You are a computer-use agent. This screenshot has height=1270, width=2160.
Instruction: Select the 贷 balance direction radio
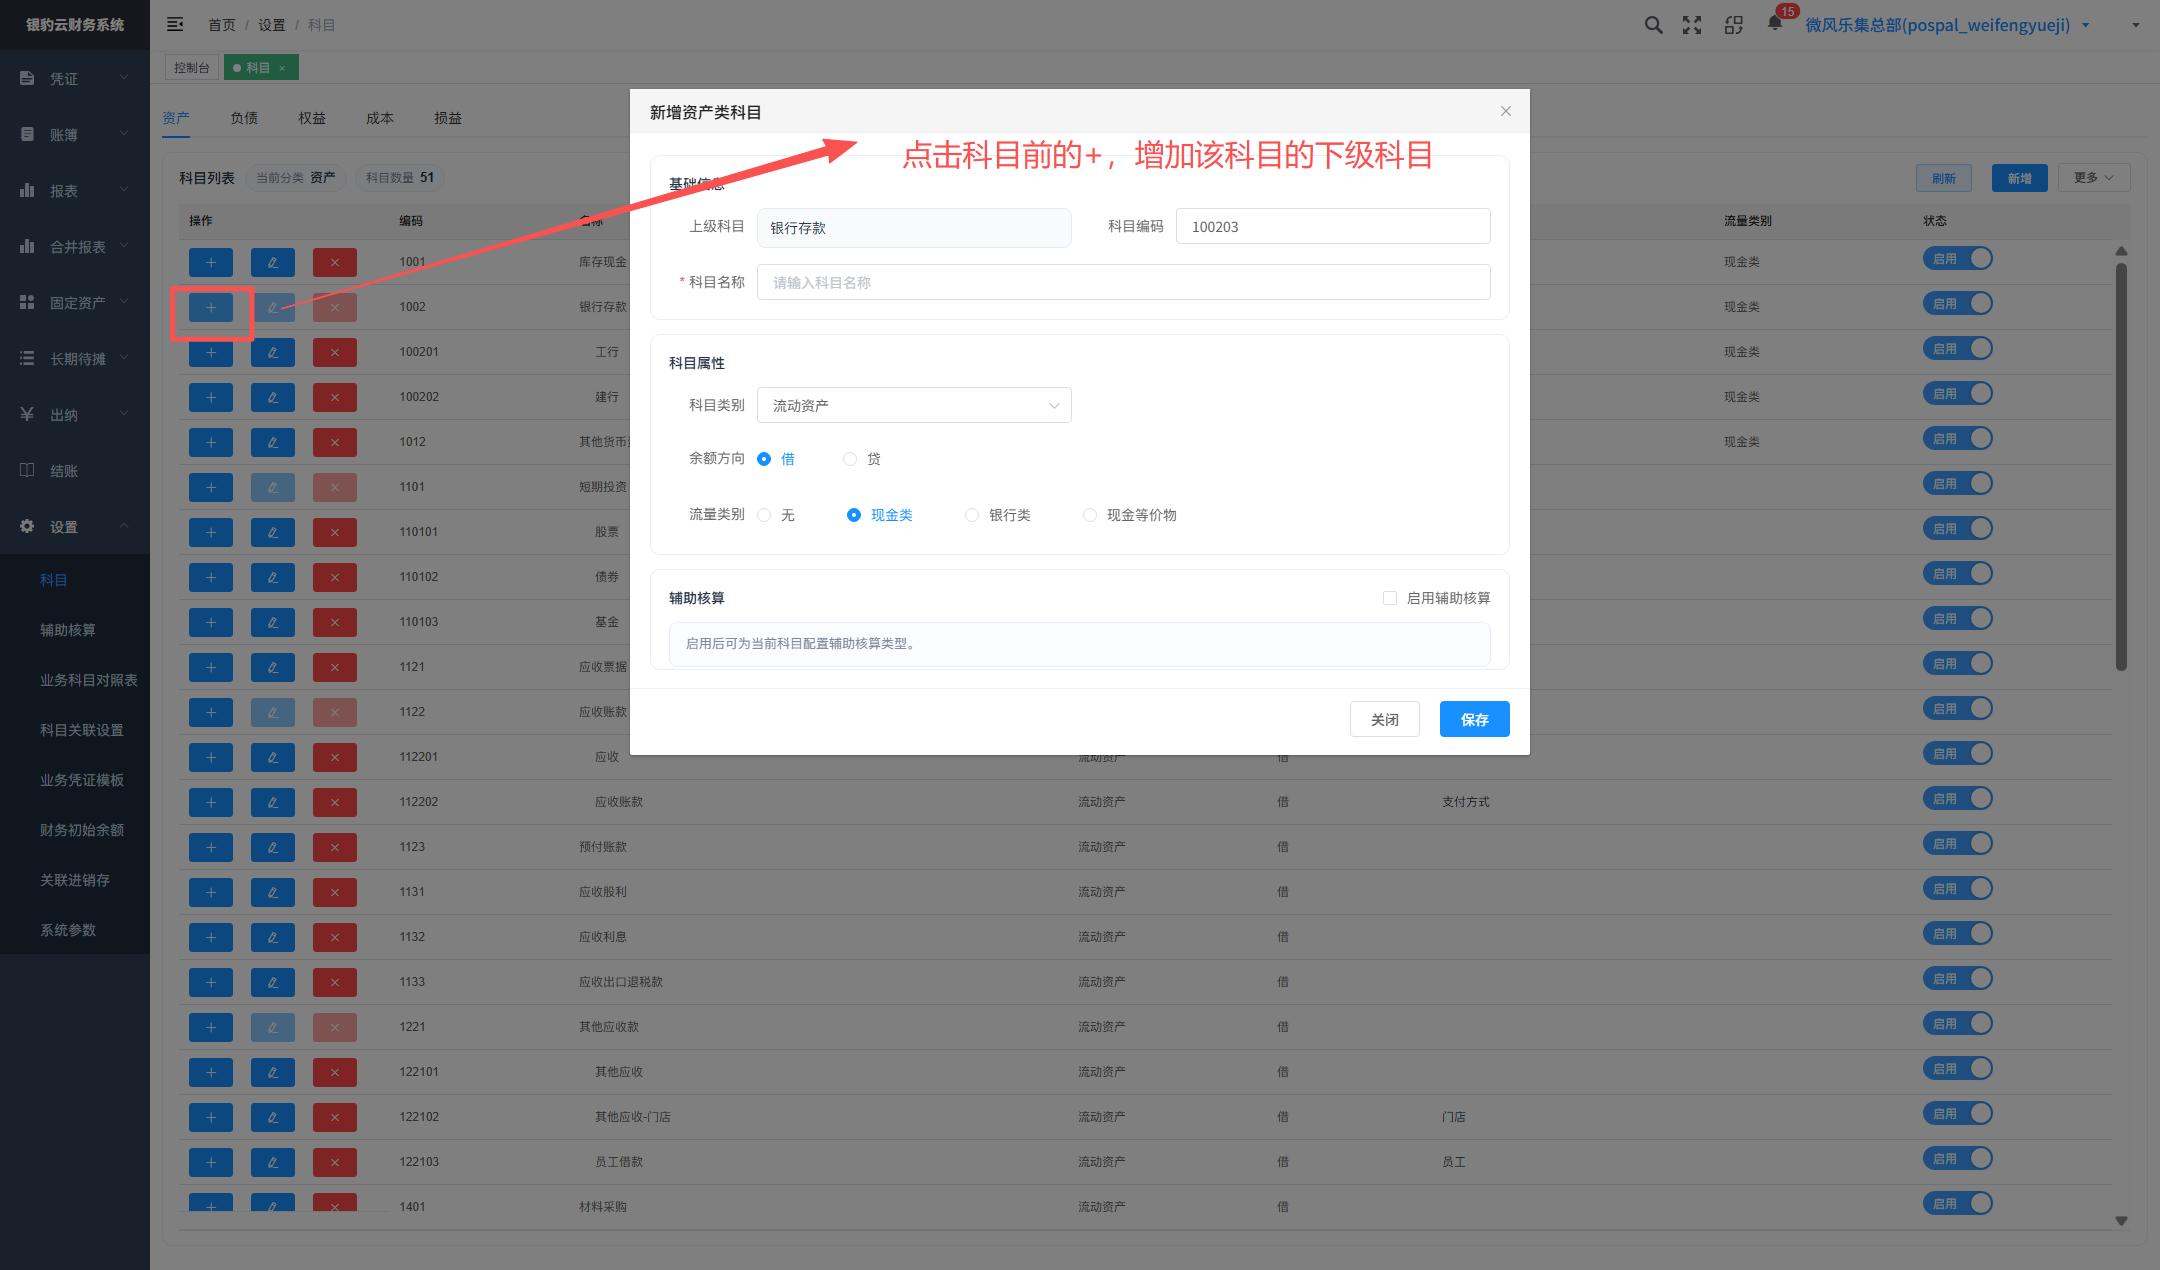(x=850, y=459)
